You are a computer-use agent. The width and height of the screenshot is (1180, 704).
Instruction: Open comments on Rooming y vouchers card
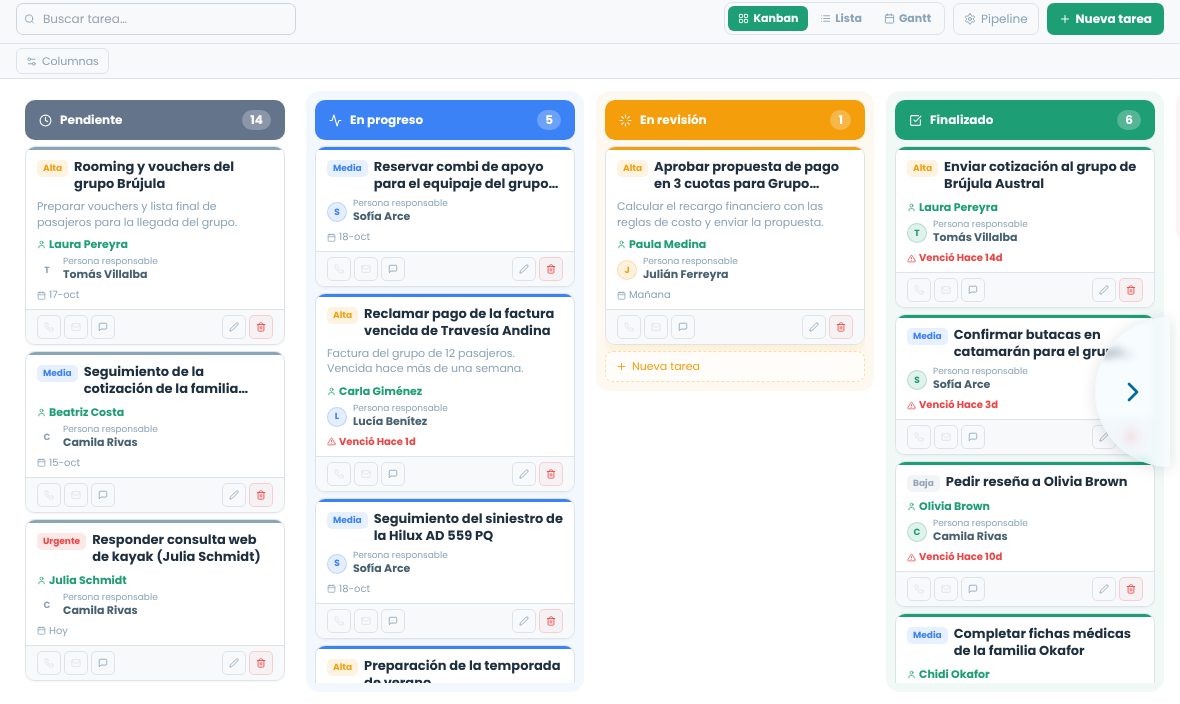pos(103,327)
